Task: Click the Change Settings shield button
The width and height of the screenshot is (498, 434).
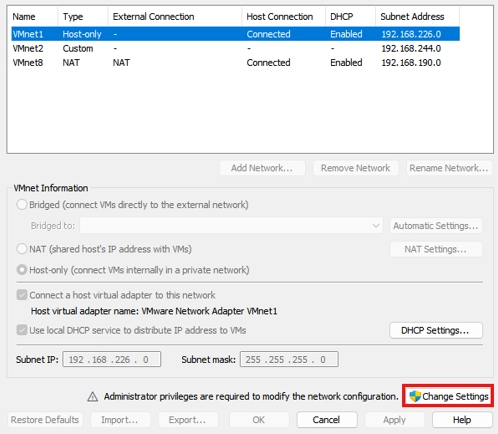Action: pyautogui.click(x=448, y=396)
